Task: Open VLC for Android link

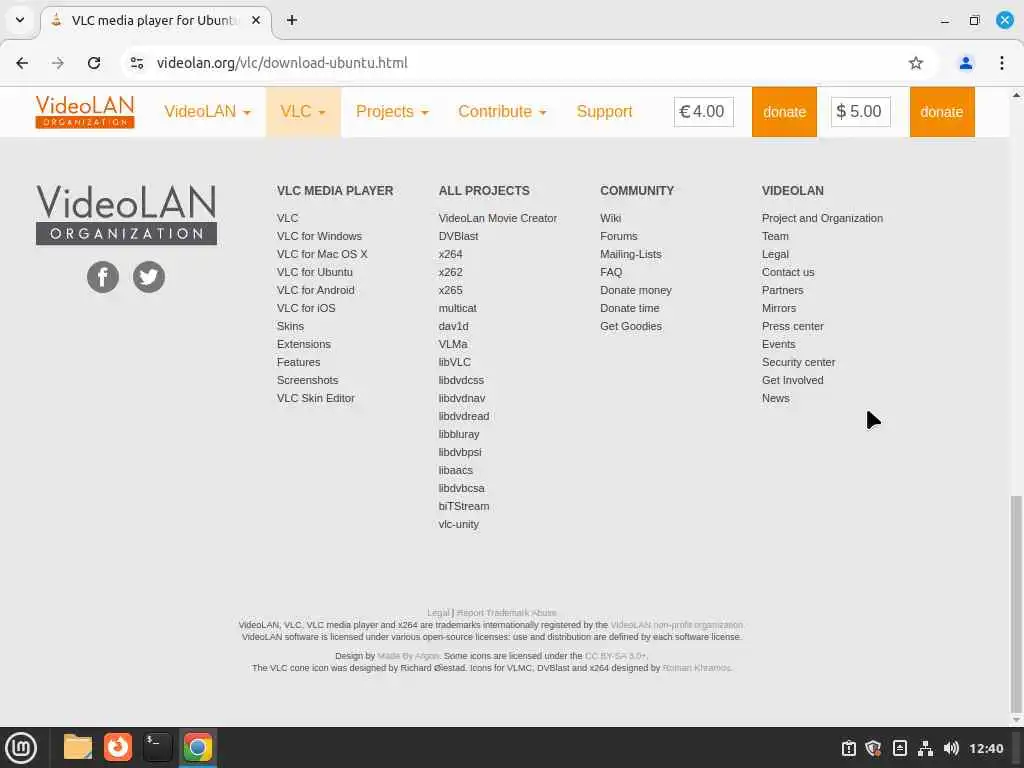Action: 315,290
